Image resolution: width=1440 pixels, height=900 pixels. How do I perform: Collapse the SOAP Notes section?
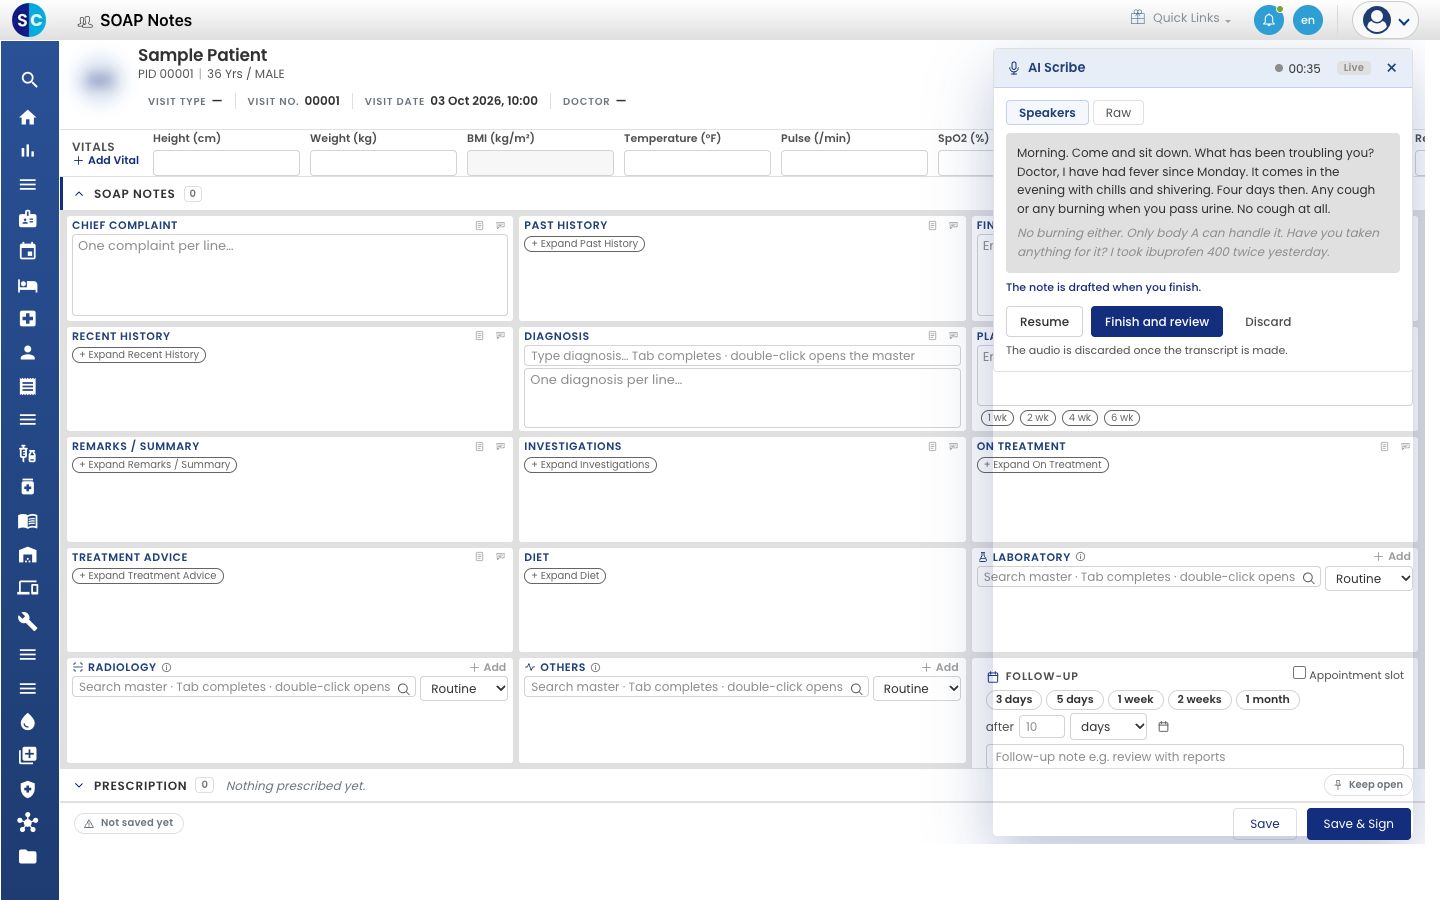(79, 194)
